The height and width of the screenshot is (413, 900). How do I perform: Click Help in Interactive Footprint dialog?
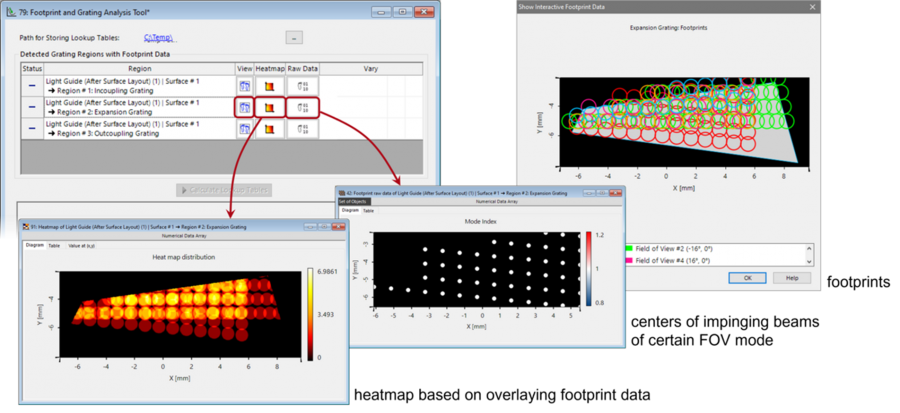click(791, 277)
